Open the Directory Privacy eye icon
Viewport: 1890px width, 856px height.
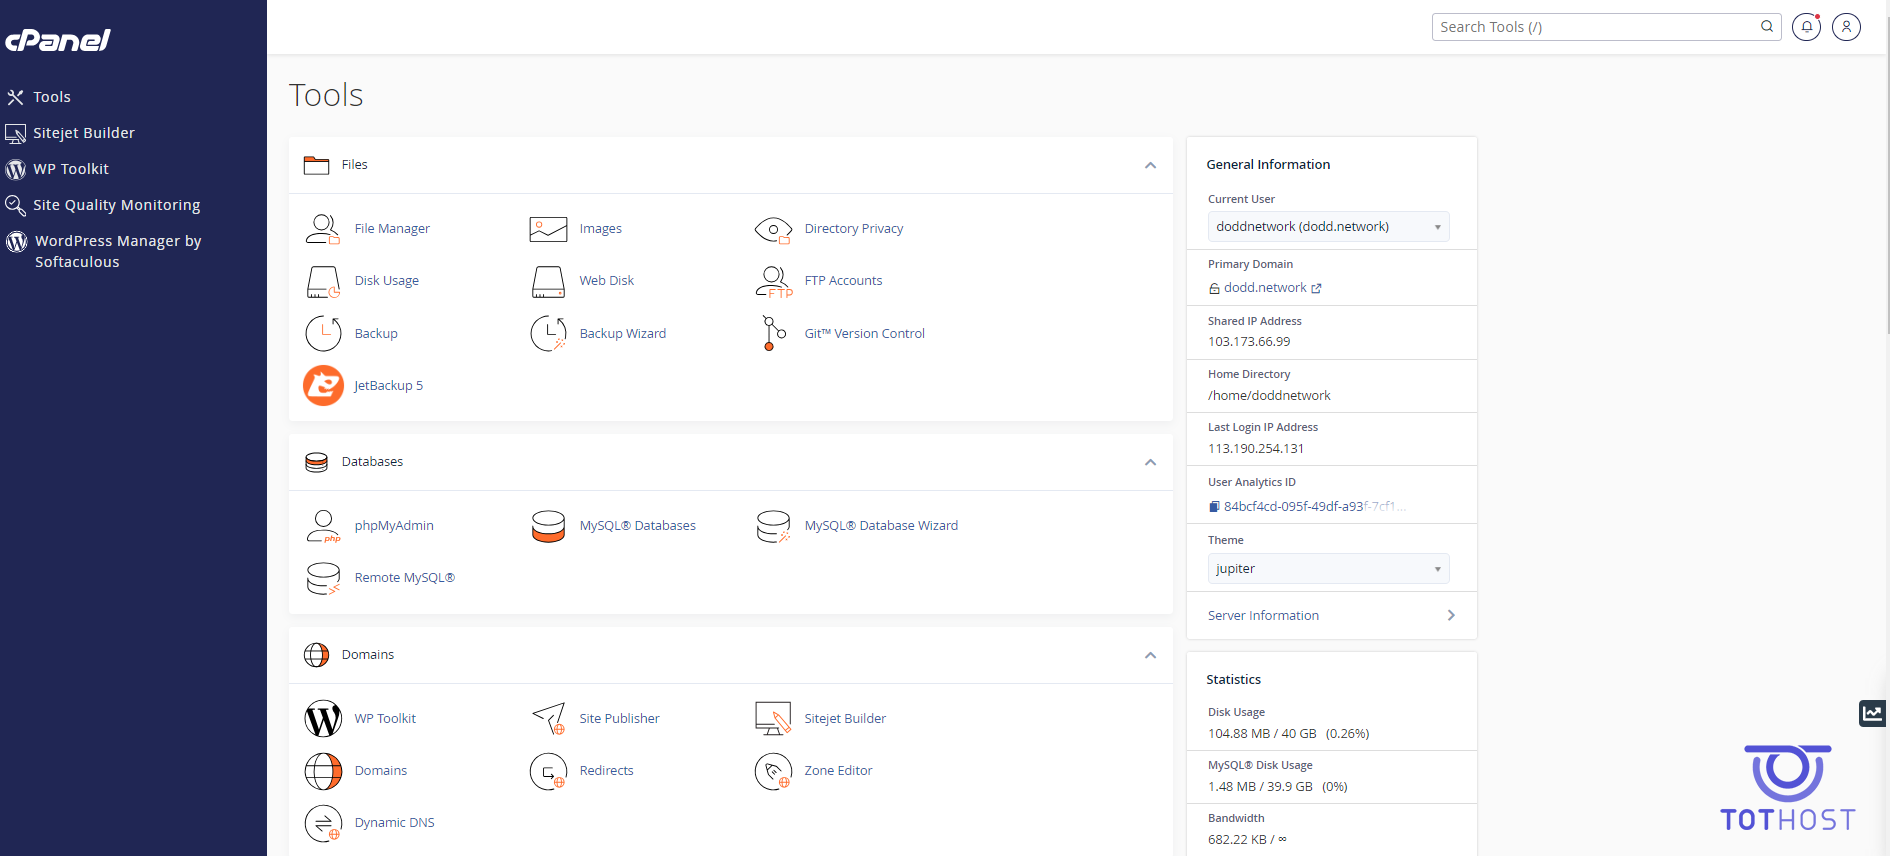click(773, 230)
